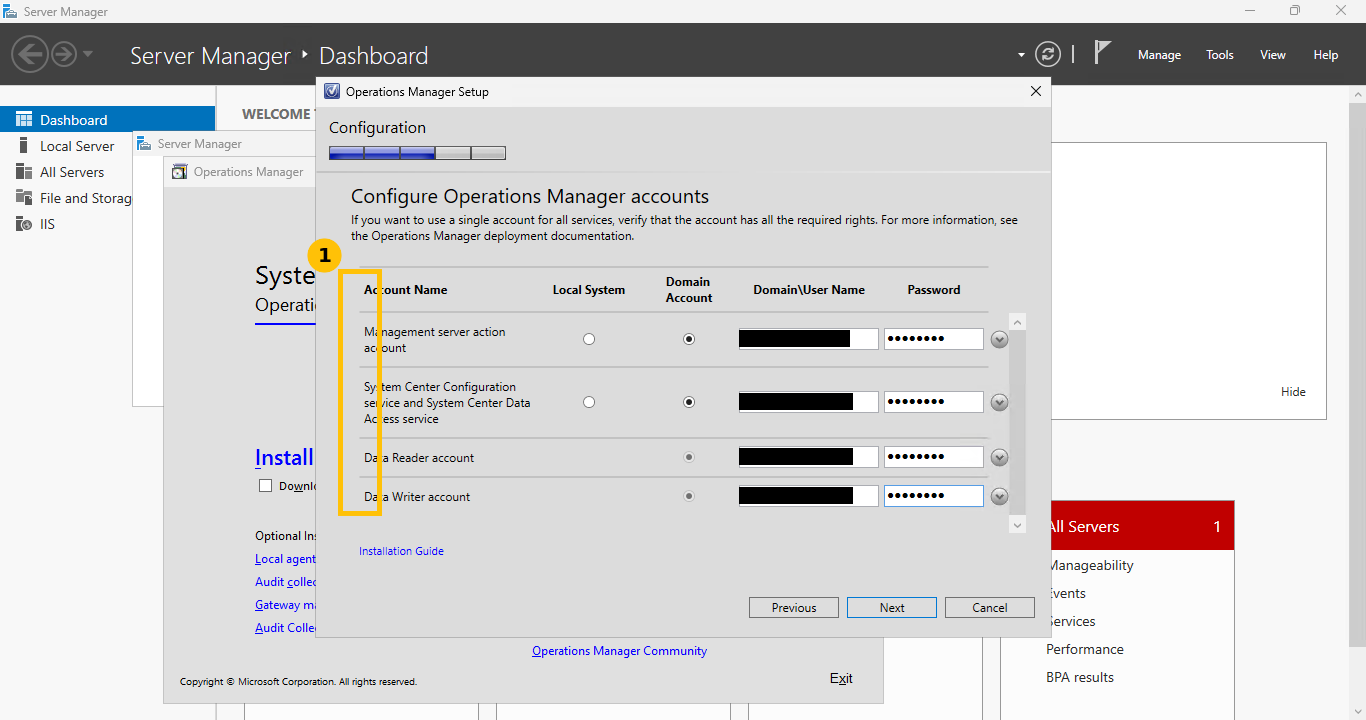Image resolution: width=1366 pixels, height=720 pixels.
Task: Select Local Server in the sidebar
Action: (77, 146)
